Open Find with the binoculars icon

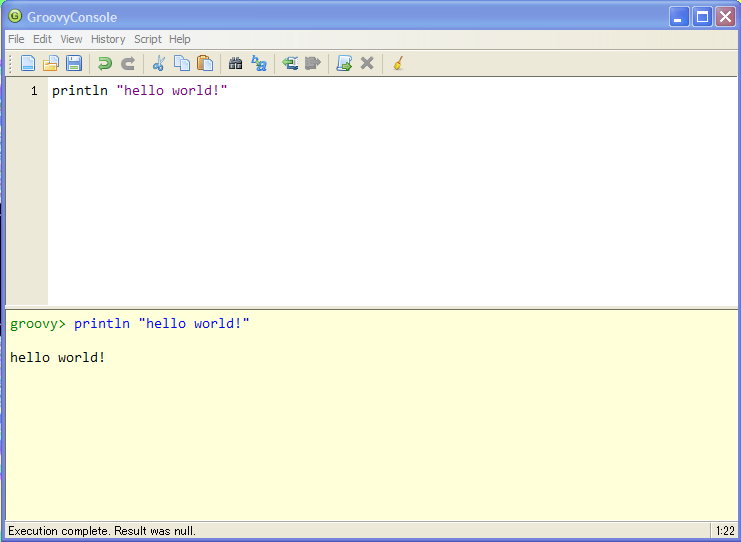point(235,63)
